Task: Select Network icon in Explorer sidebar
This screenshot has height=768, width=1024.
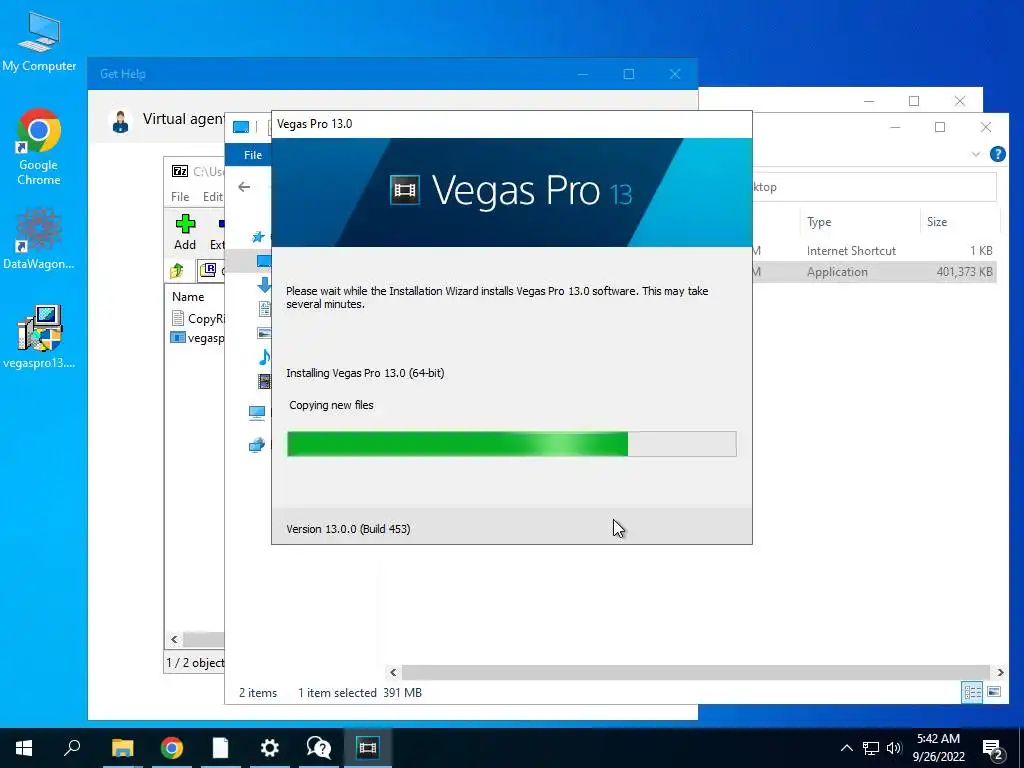Action: point(257,445)
